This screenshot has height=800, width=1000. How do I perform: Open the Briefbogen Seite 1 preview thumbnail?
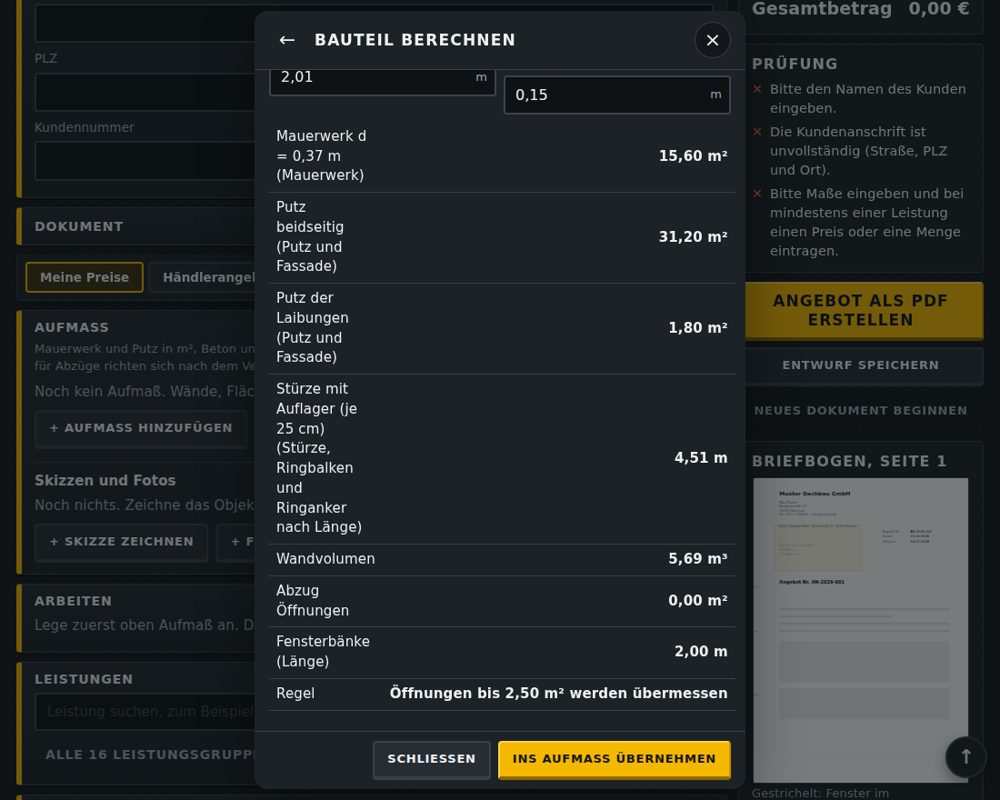[860, 630]
